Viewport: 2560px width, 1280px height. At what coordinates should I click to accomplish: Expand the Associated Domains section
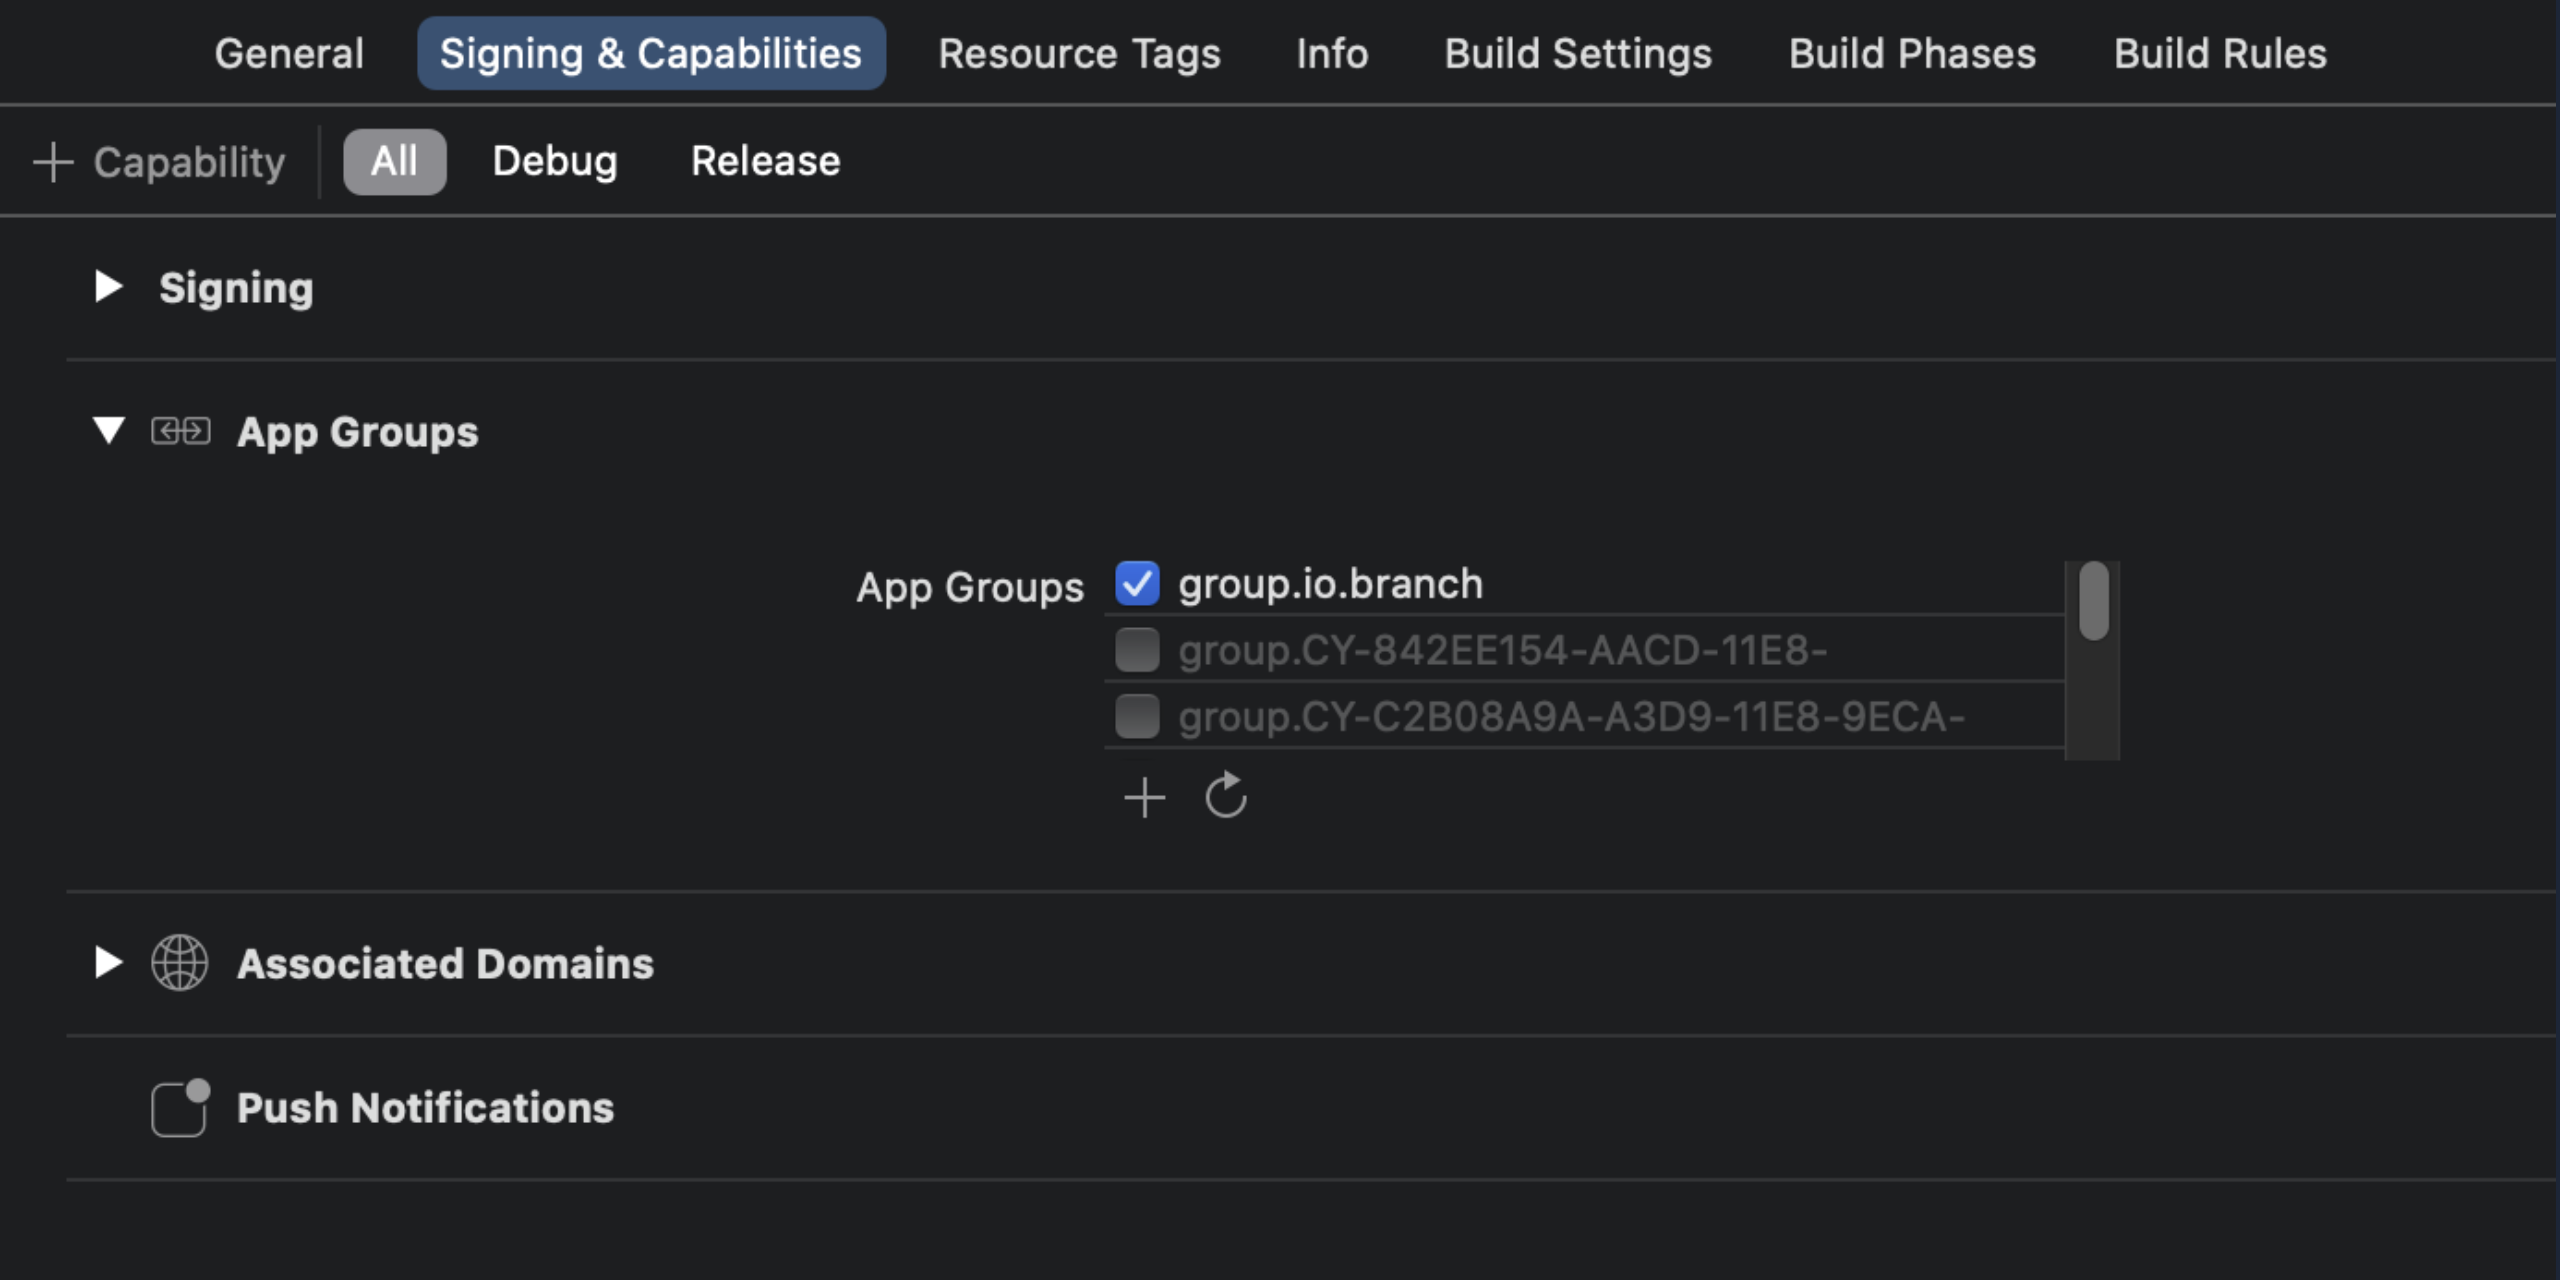click(108, 962)
